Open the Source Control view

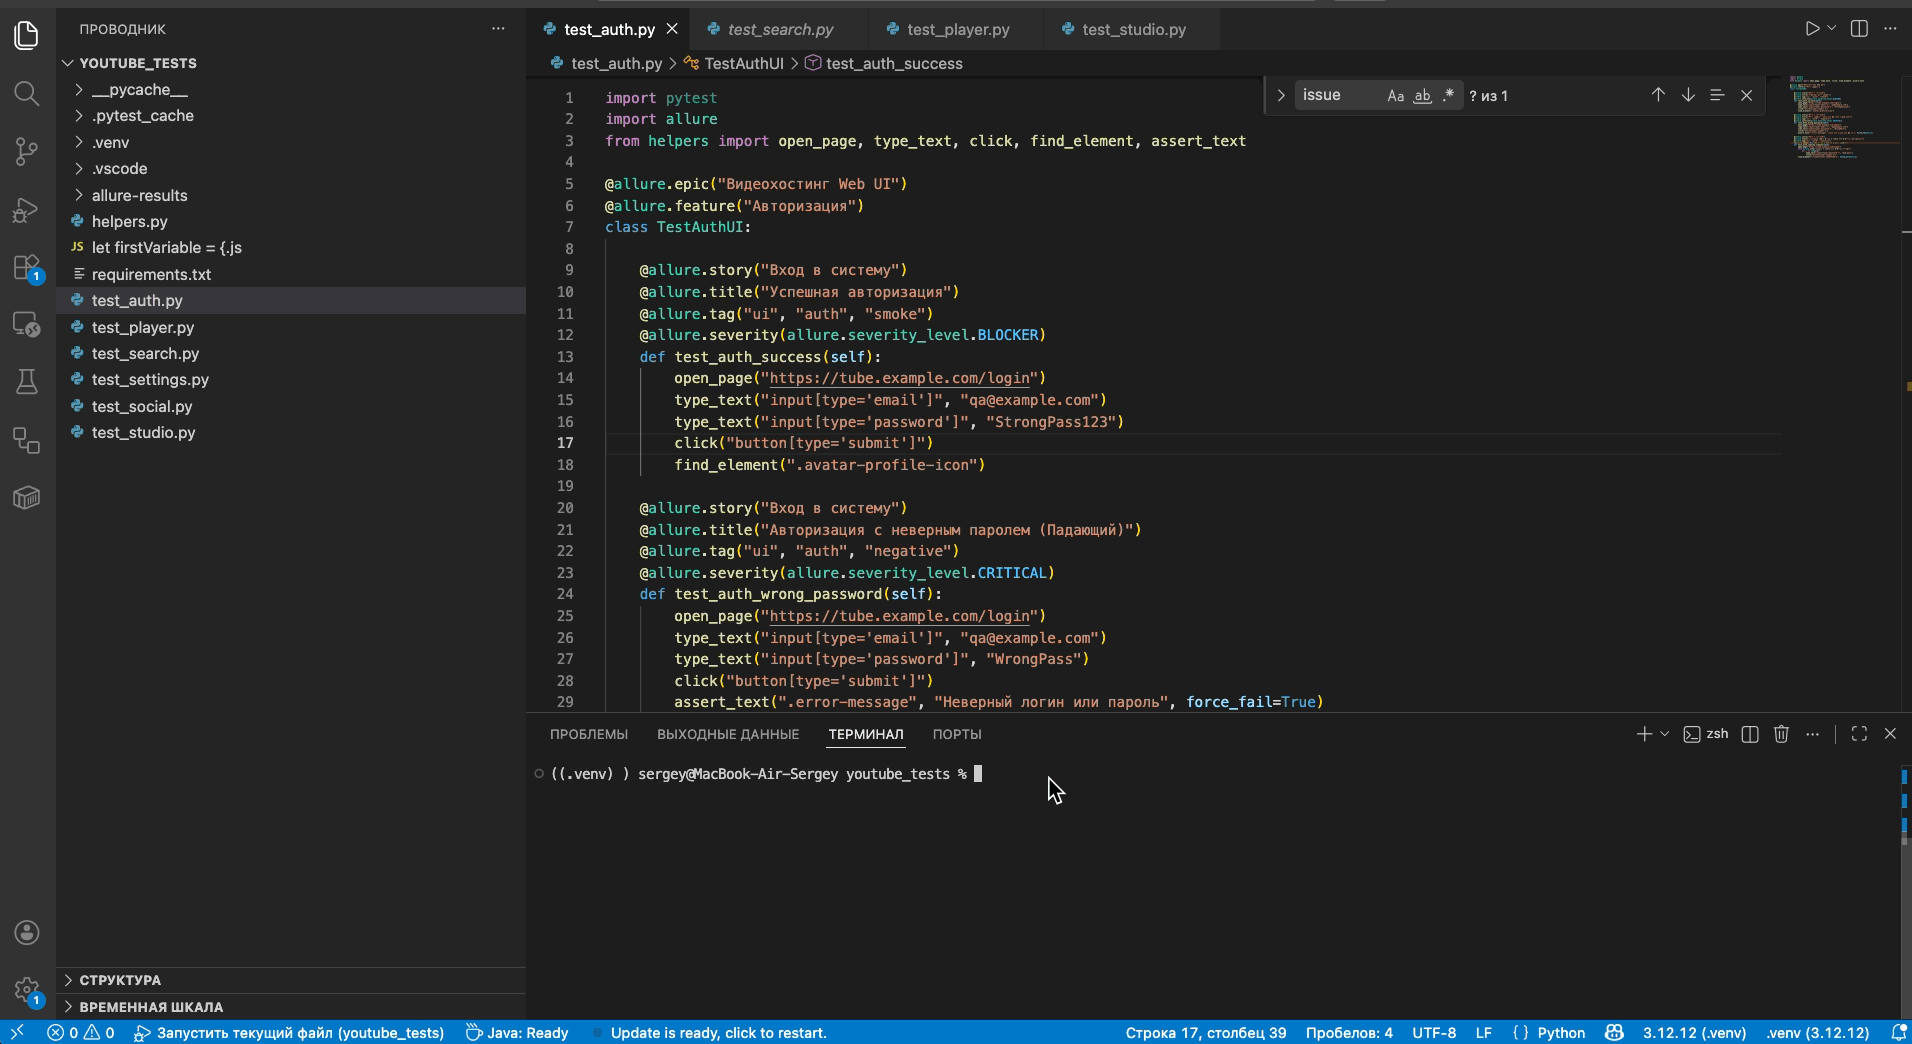[27, 152]
